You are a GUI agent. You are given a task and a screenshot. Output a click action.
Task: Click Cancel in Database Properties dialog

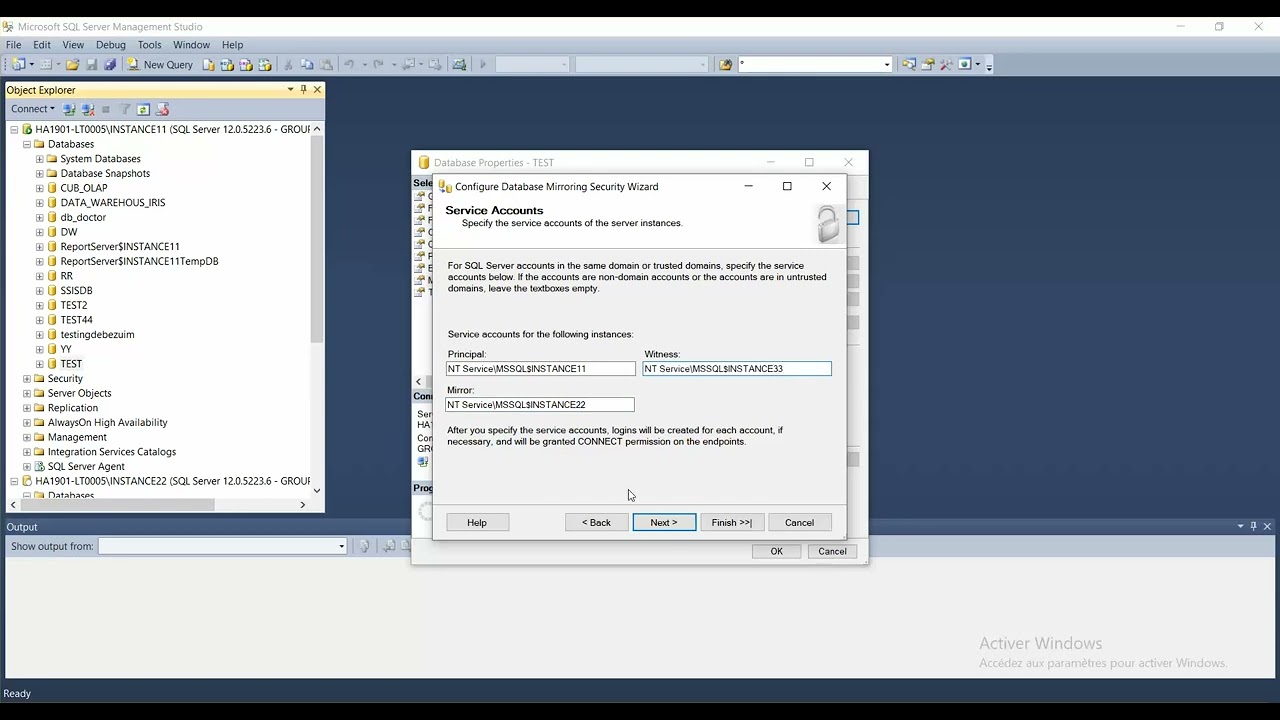833,552
